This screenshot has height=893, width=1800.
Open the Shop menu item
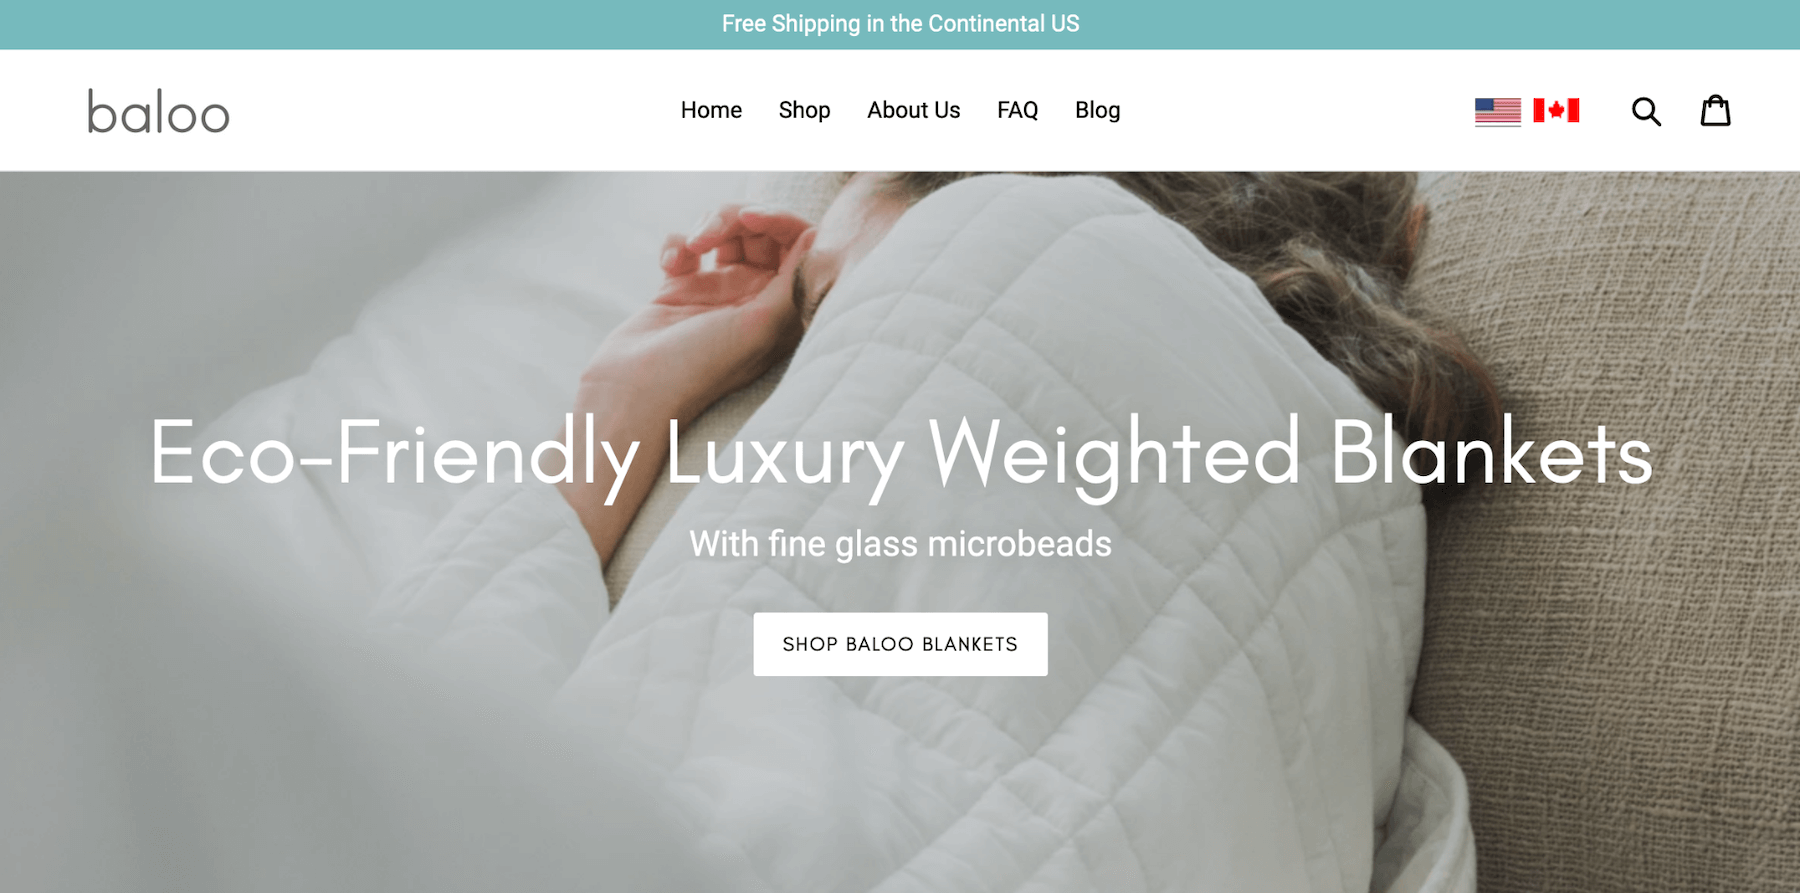click(804, 110)
